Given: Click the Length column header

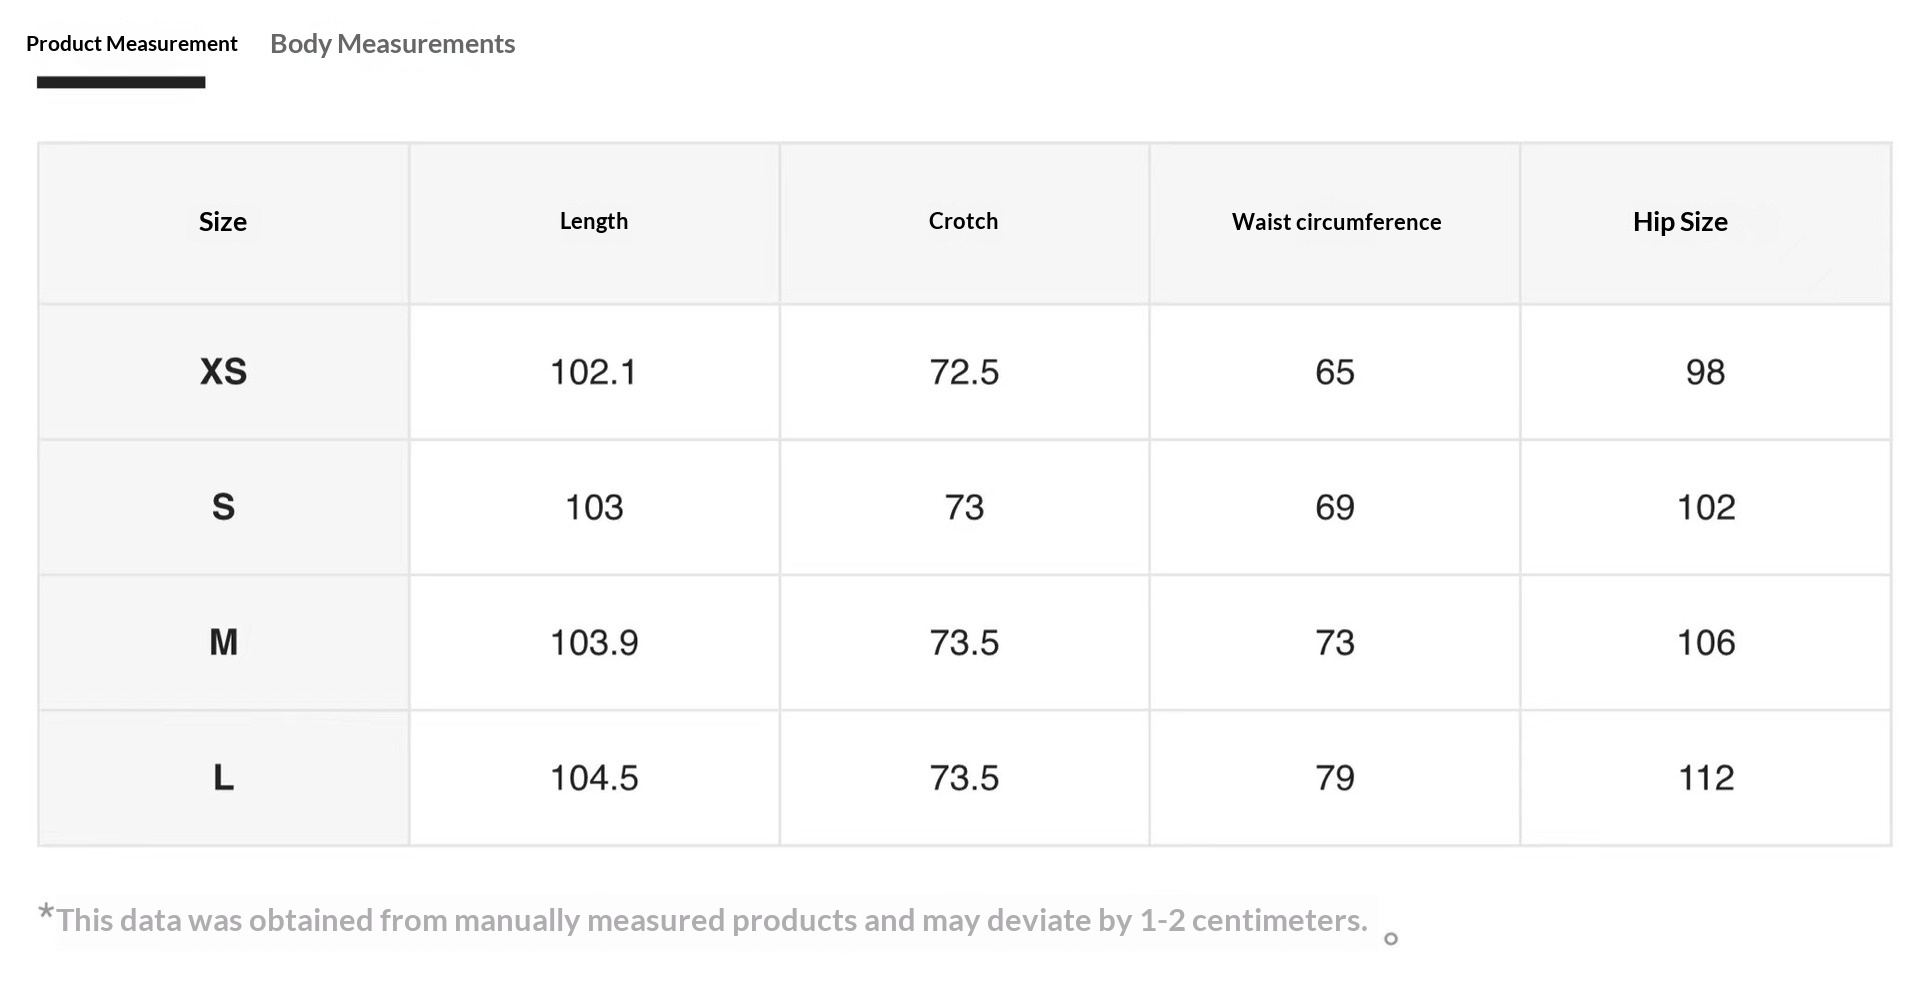Looking at the screenshot, I should [594, 221].
